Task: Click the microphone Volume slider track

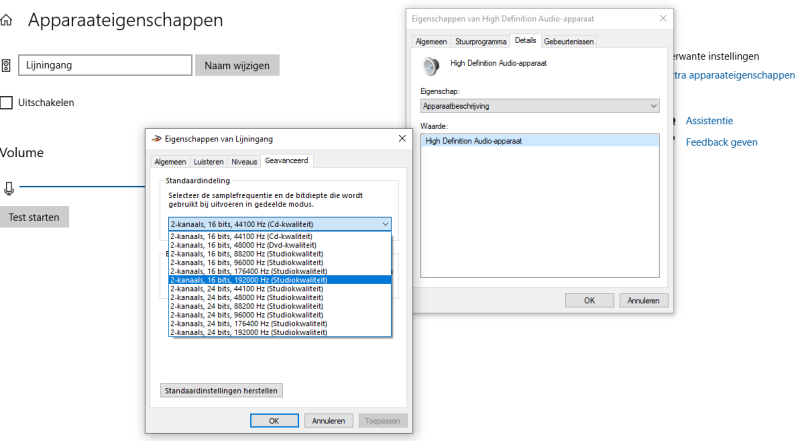Action: coord(83,187)
